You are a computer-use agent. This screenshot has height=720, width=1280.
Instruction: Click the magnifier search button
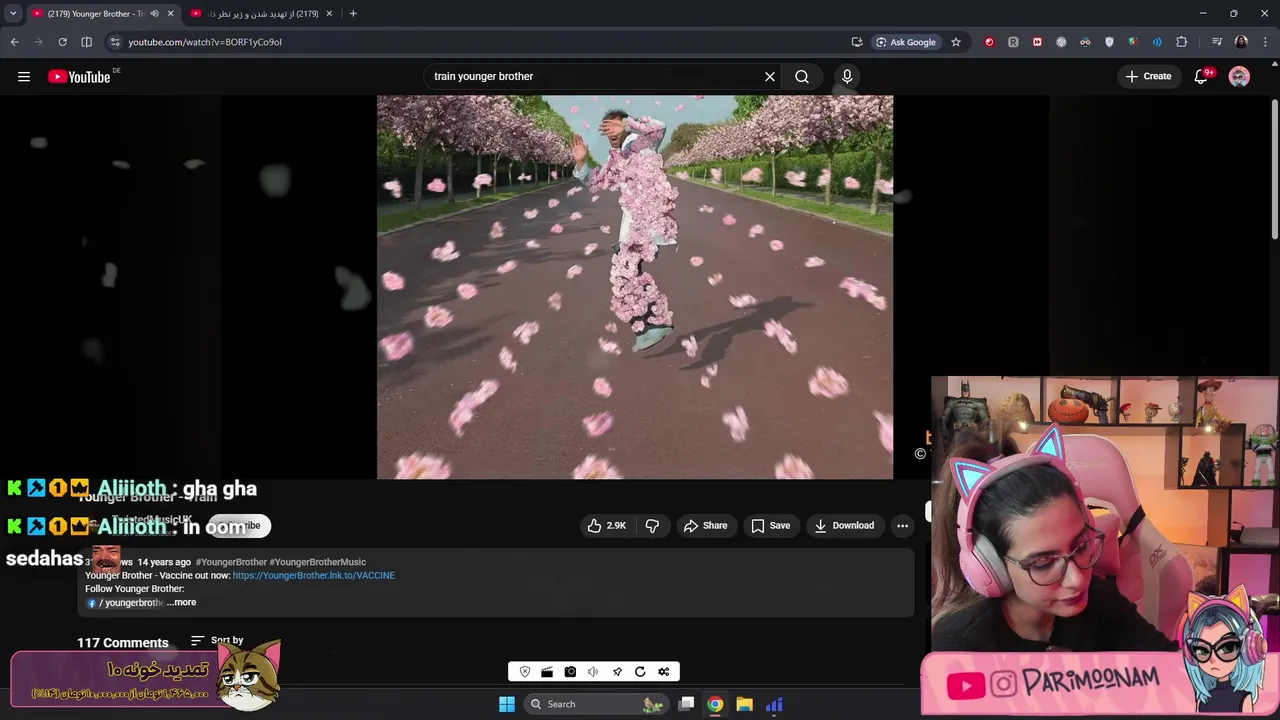click(802, 76)
